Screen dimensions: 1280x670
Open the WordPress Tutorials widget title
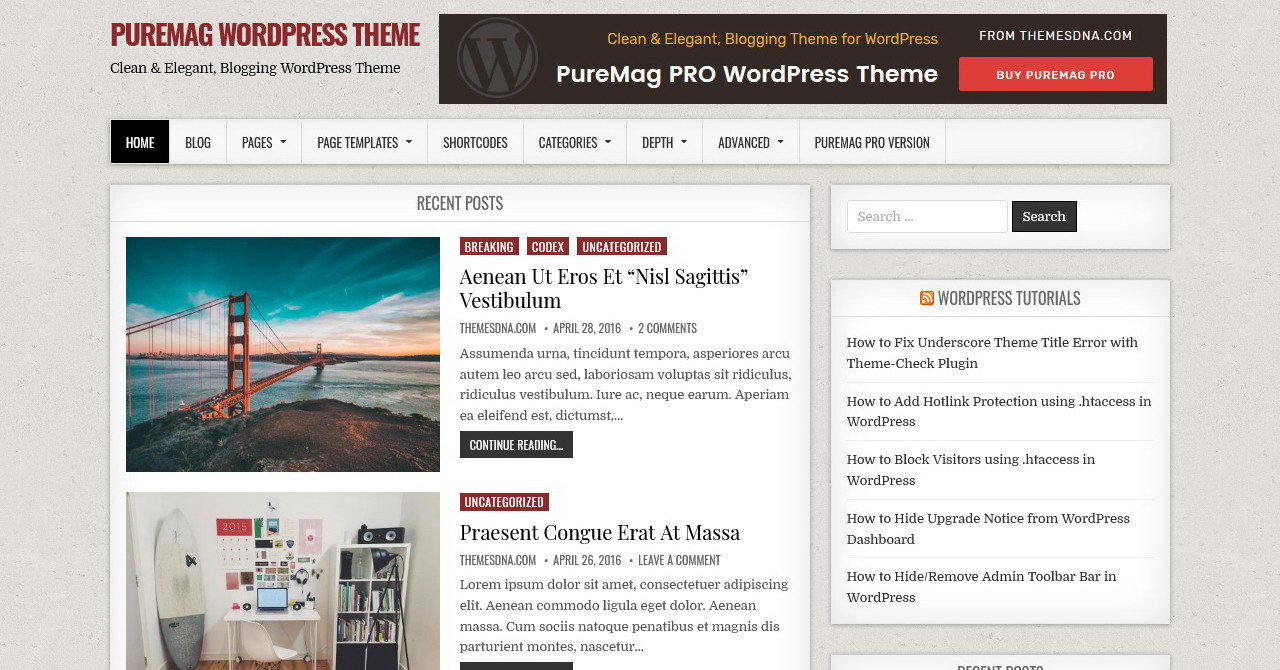[1009, 298]
